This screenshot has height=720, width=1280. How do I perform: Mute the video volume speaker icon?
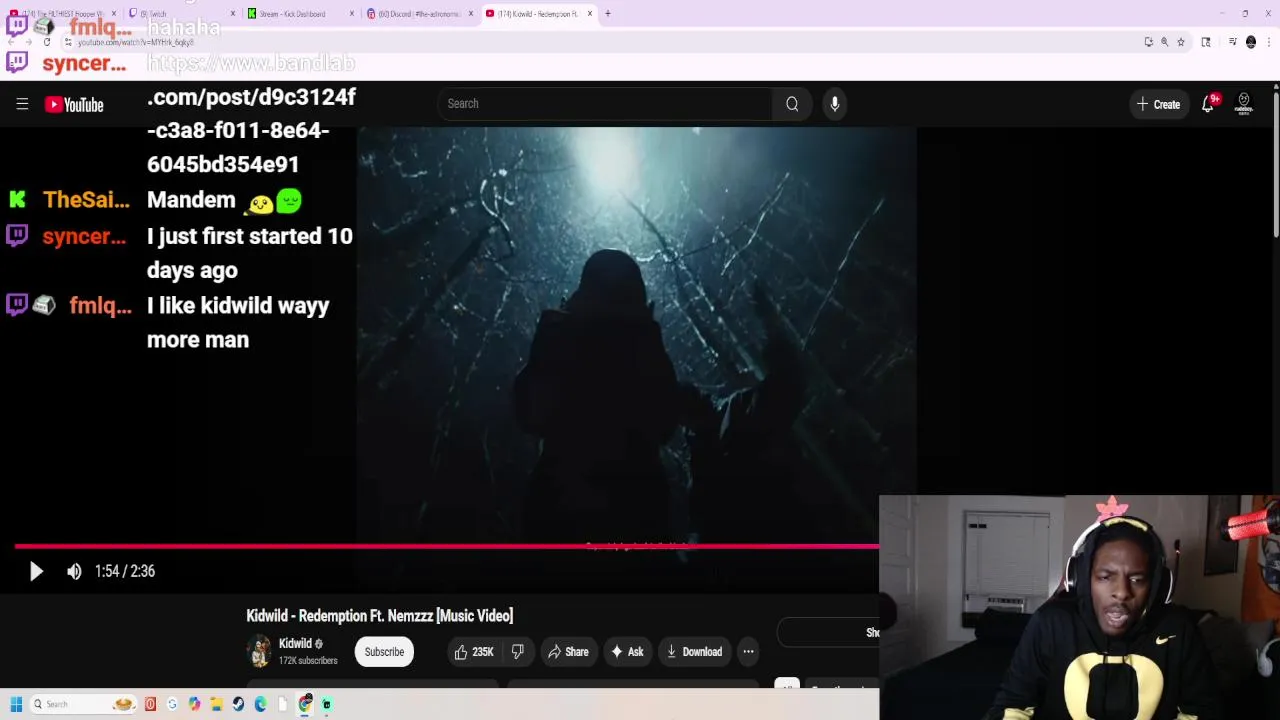pyautogui.click(x=74, y=571)
